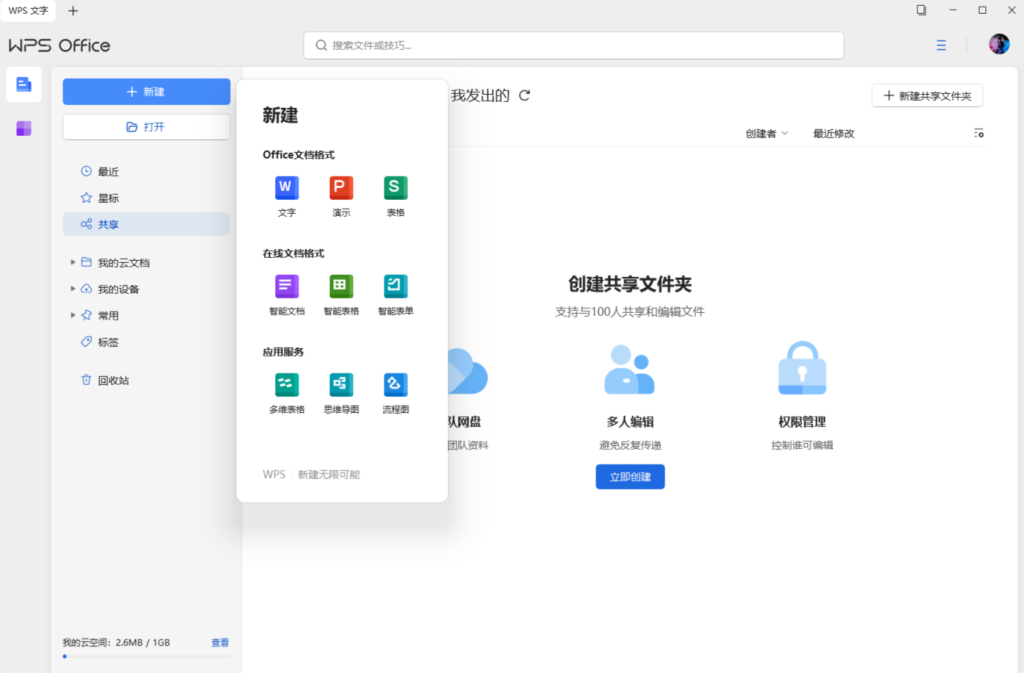Screen dimensions: 1024x673
Task: Click the user avatar in the top corner
Action: pyautogui.click(x=999, y=44)
